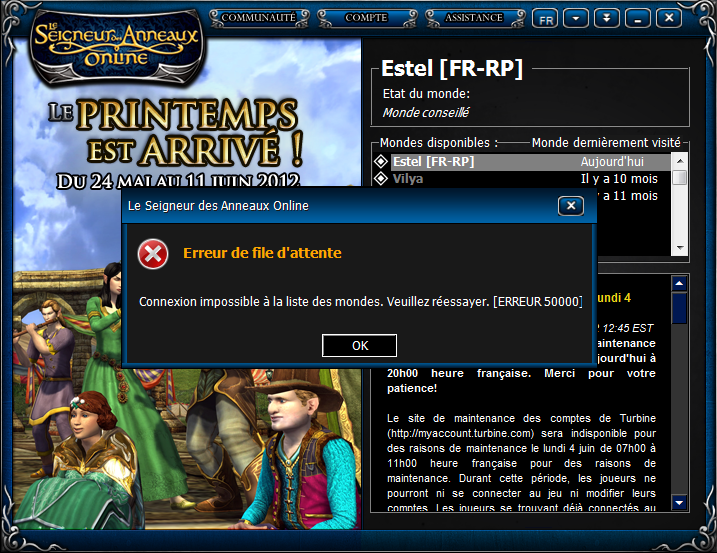This screenshot has height=553, width=717.
Task: Close the launcher with the X button
Action: (669, 19)
